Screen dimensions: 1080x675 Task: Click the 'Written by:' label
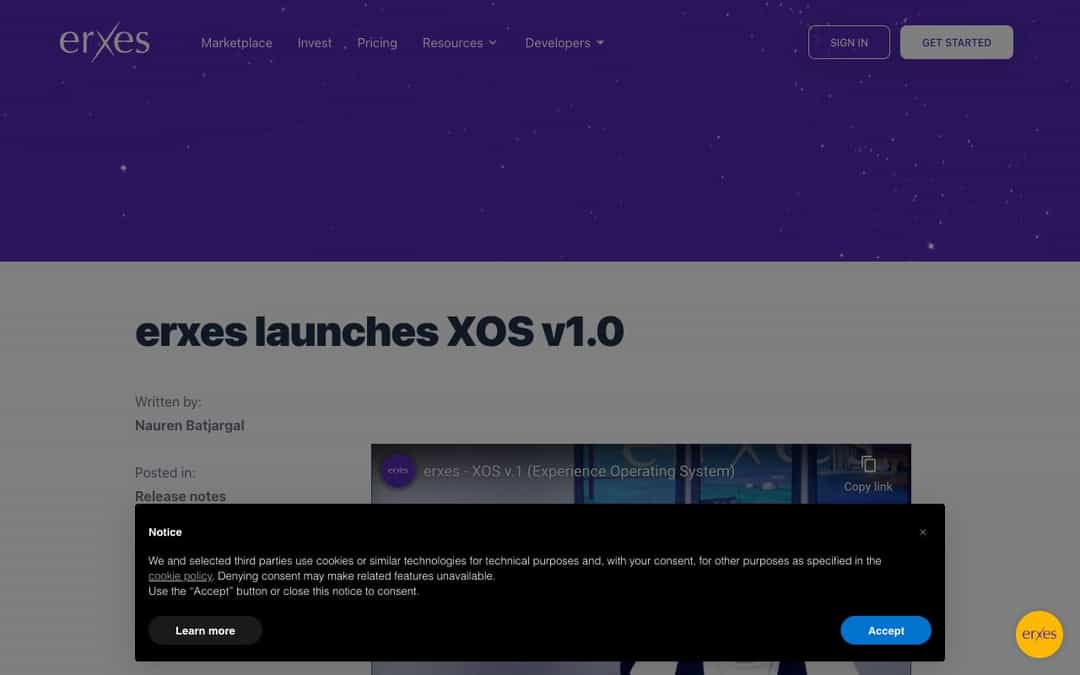pyautogui.click(x=168, y=402)
